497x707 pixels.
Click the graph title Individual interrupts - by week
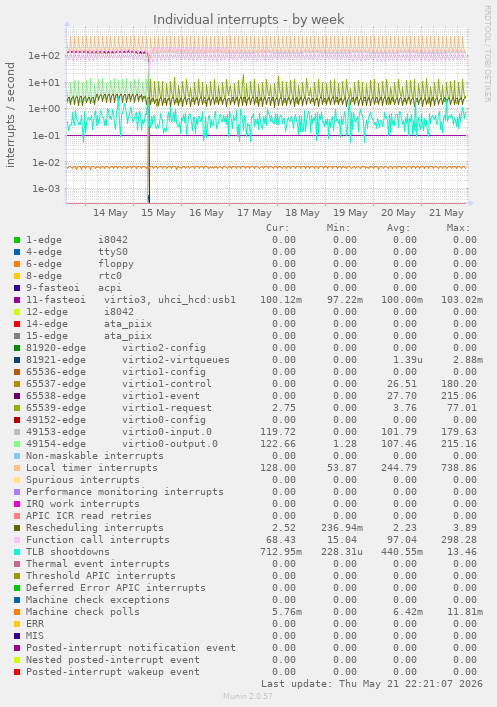(x=248, y=20)
